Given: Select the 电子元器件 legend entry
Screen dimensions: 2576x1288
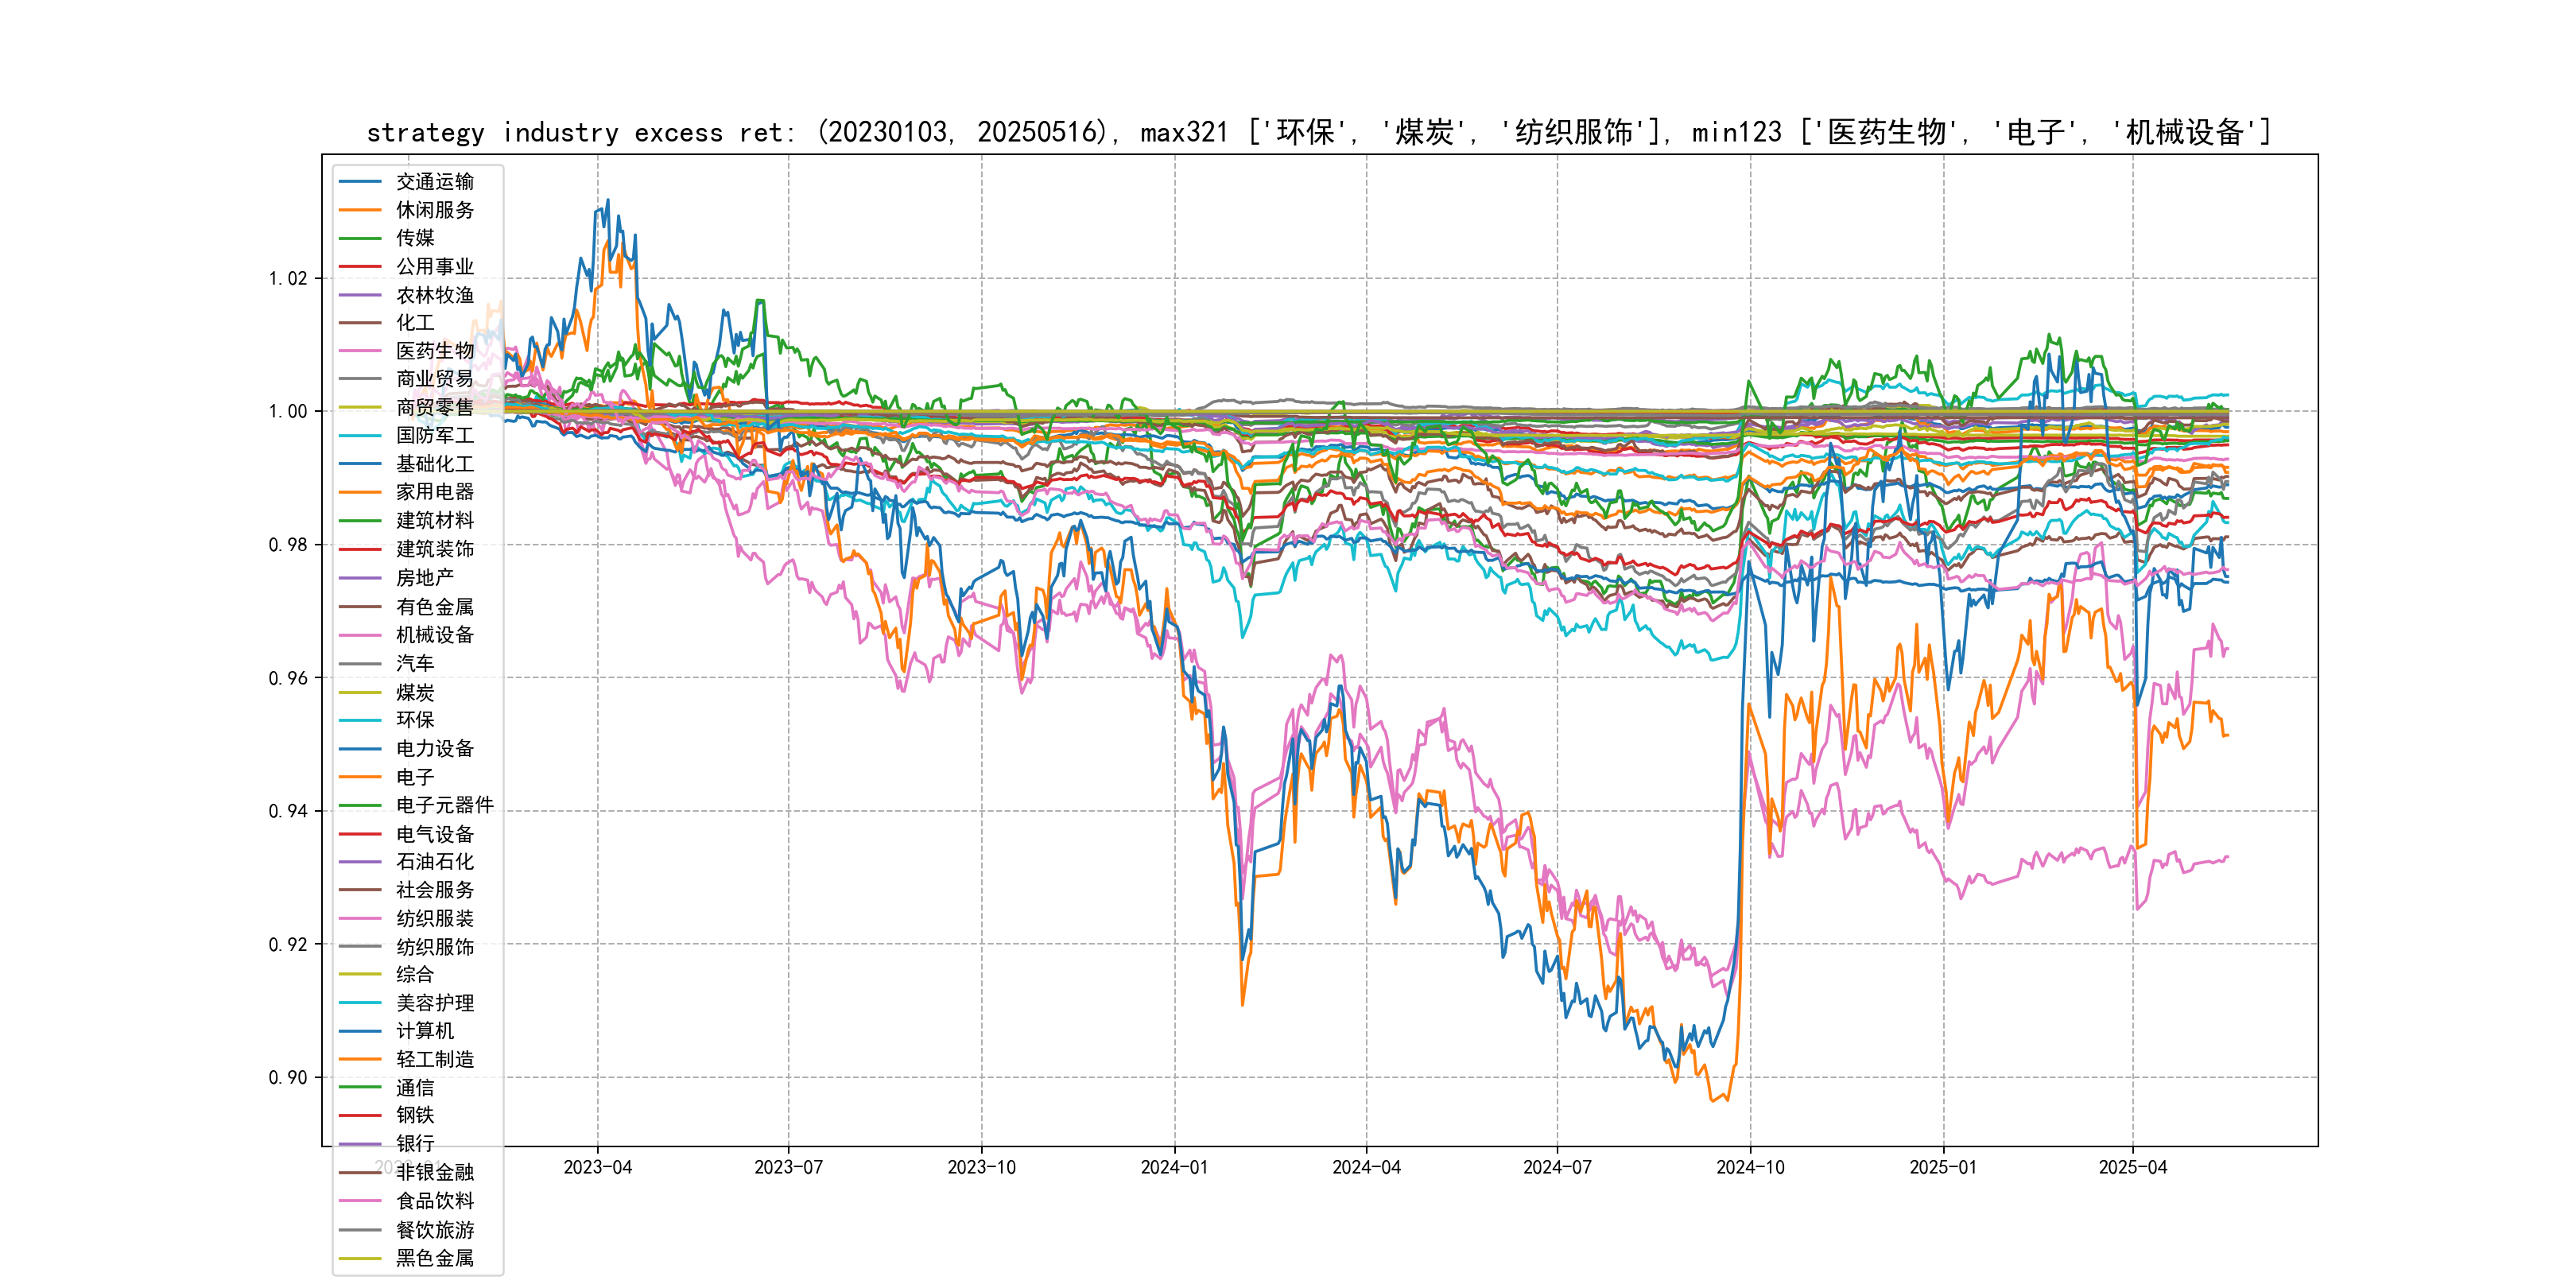Looking at the screenshot, I should 444,805.
